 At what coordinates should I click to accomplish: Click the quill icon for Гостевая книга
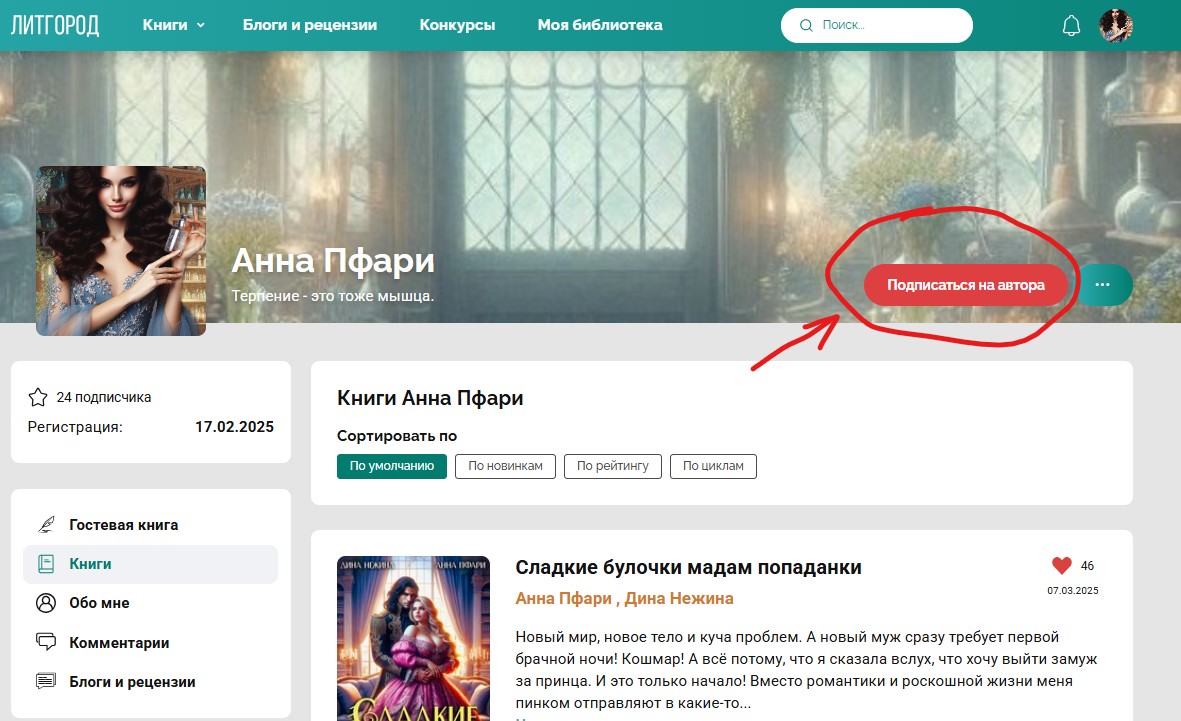46,524
